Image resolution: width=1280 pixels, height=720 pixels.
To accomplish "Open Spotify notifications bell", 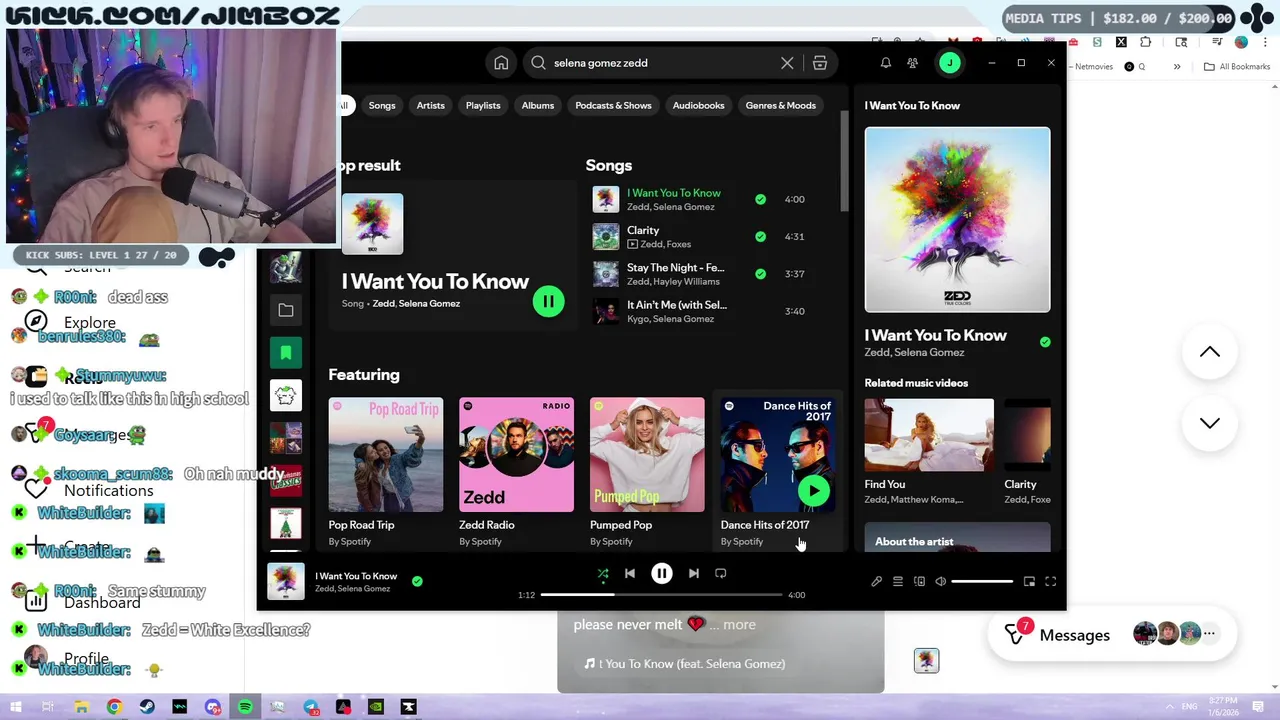I will coord(885,63).
